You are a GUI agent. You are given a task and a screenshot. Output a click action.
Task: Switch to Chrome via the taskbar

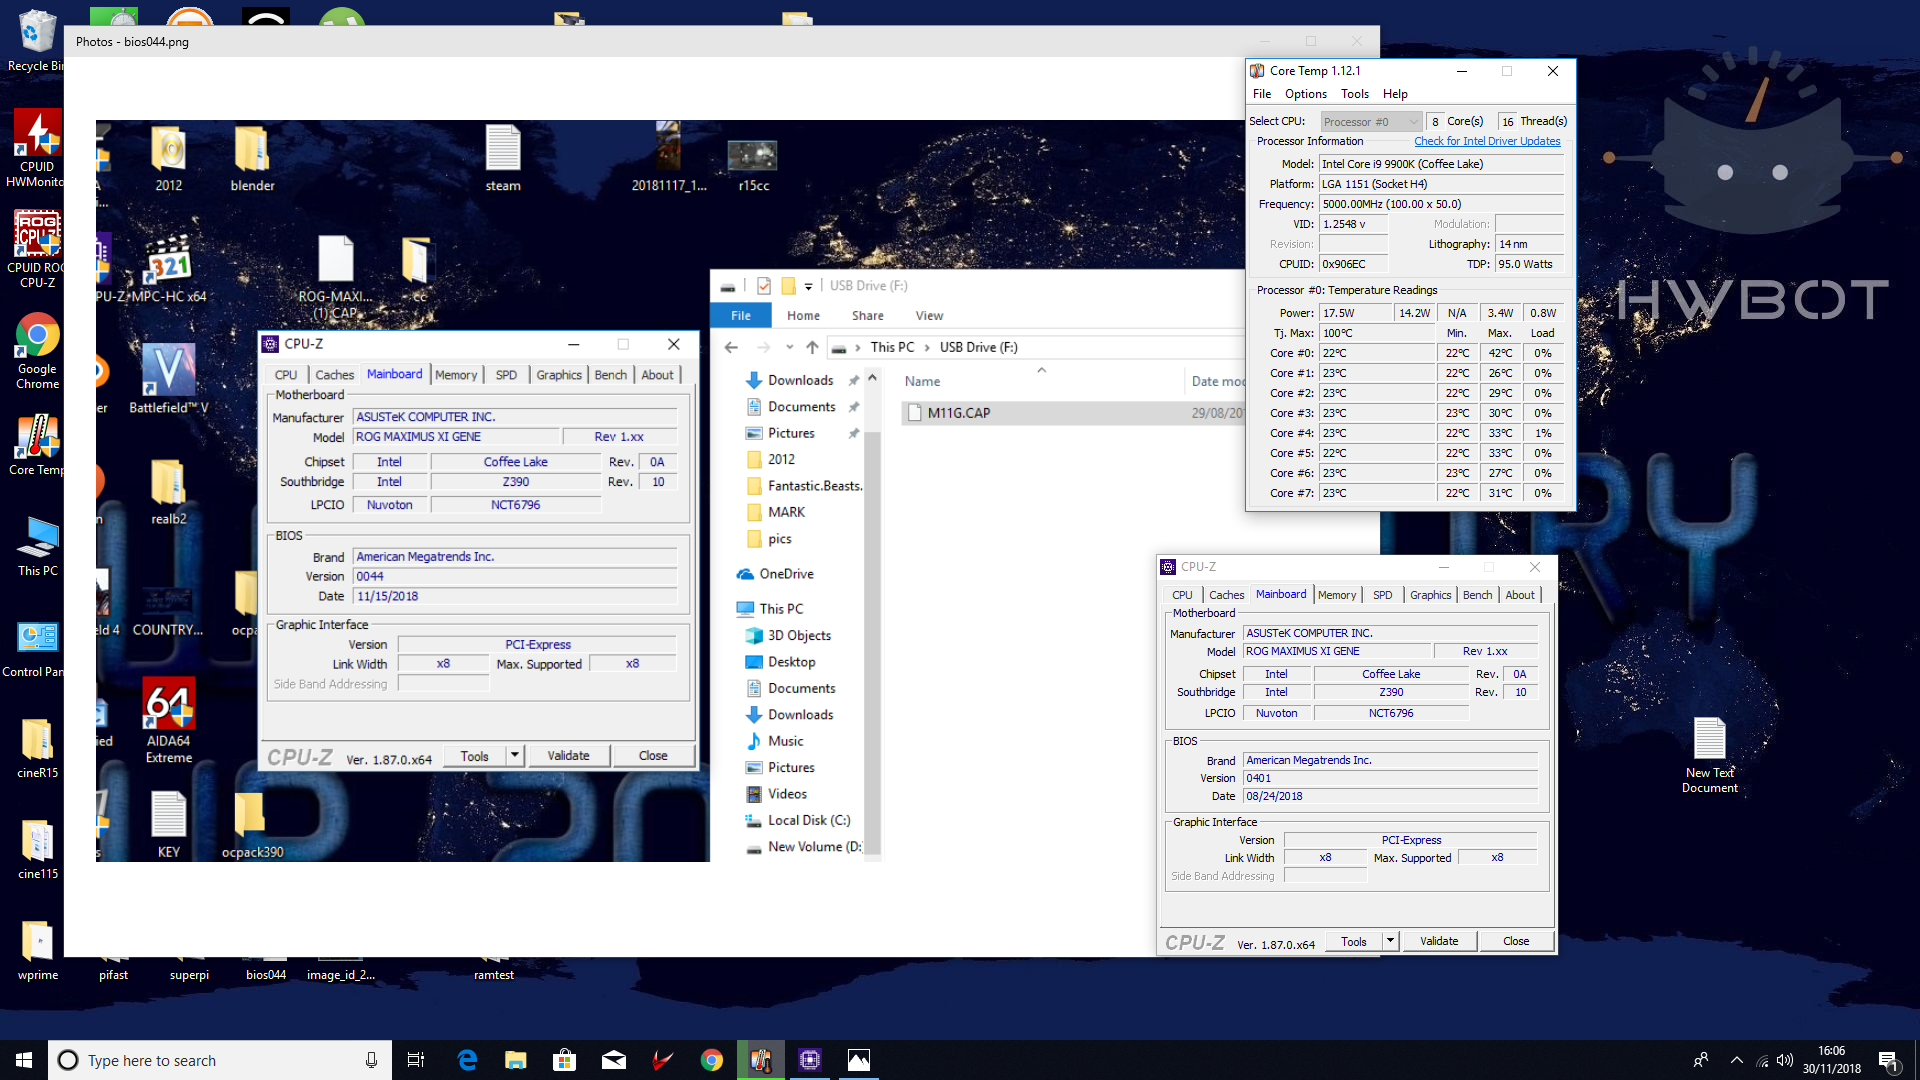point(712,1060)
